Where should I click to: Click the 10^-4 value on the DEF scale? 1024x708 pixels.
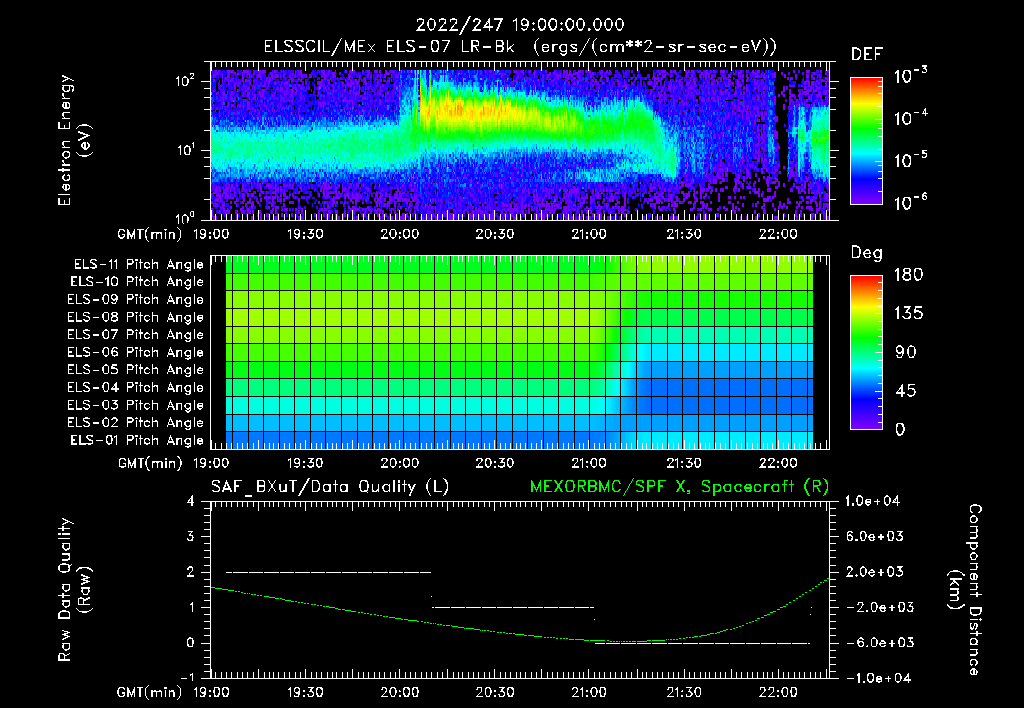(x=910, y=118)
